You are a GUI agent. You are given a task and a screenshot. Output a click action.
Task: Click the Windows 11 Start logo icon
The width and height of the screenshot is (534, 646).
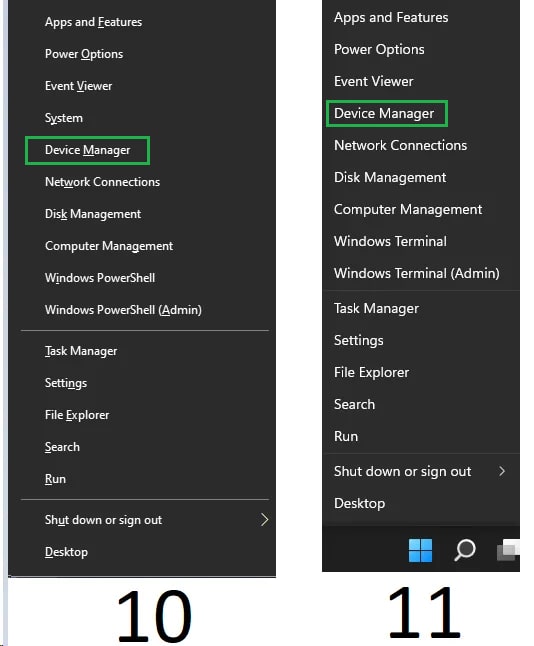click(x=420, y=550)
